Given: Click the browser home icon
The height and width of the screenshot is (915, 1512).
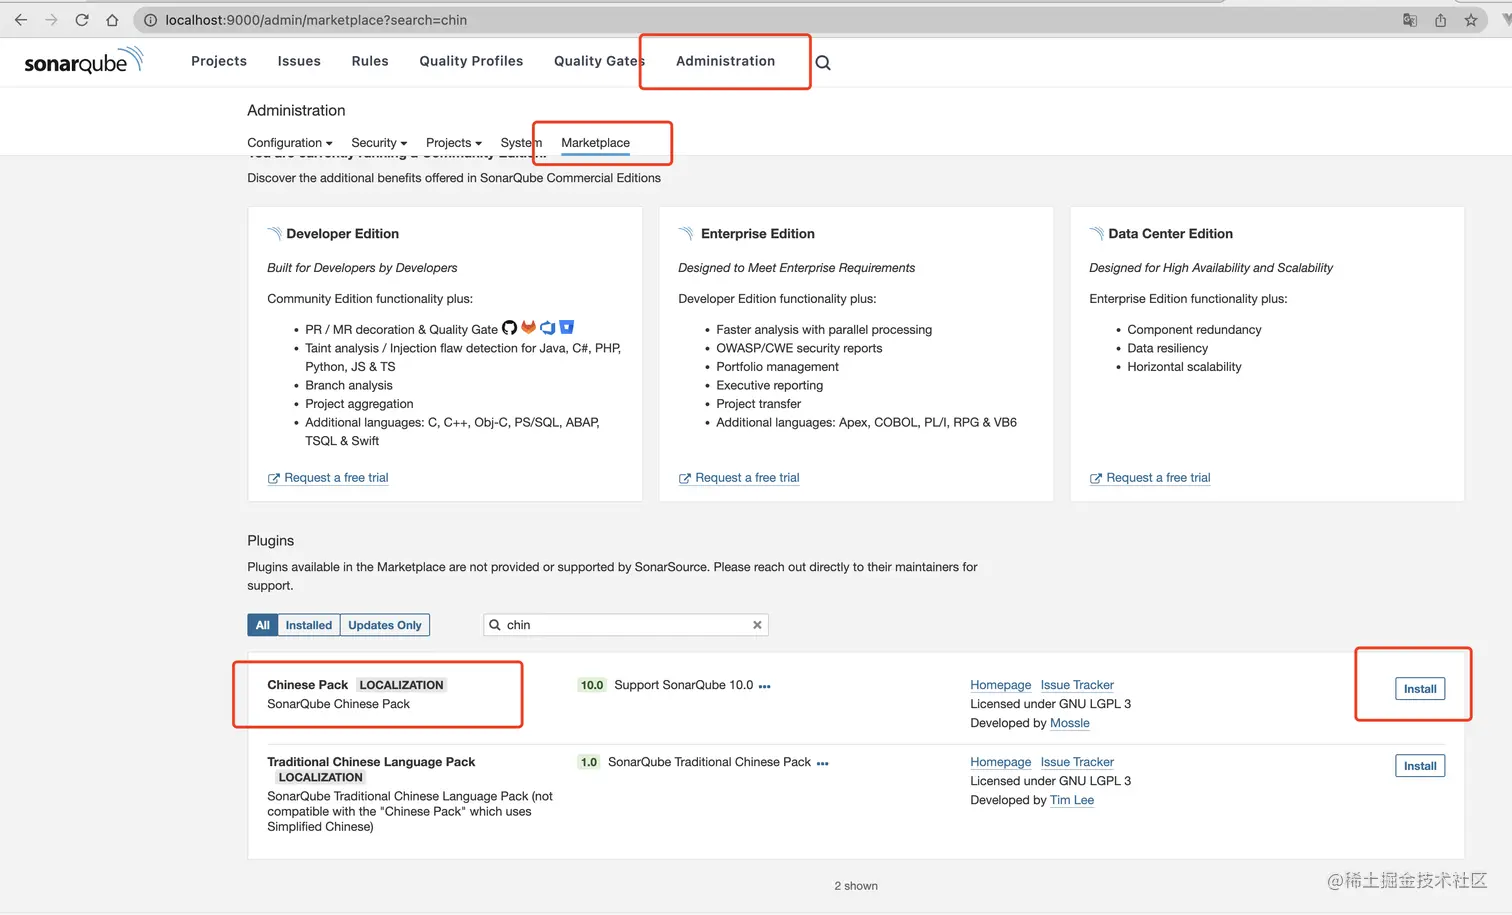Looking at the screenshot, I should click(x=112, y=20).
